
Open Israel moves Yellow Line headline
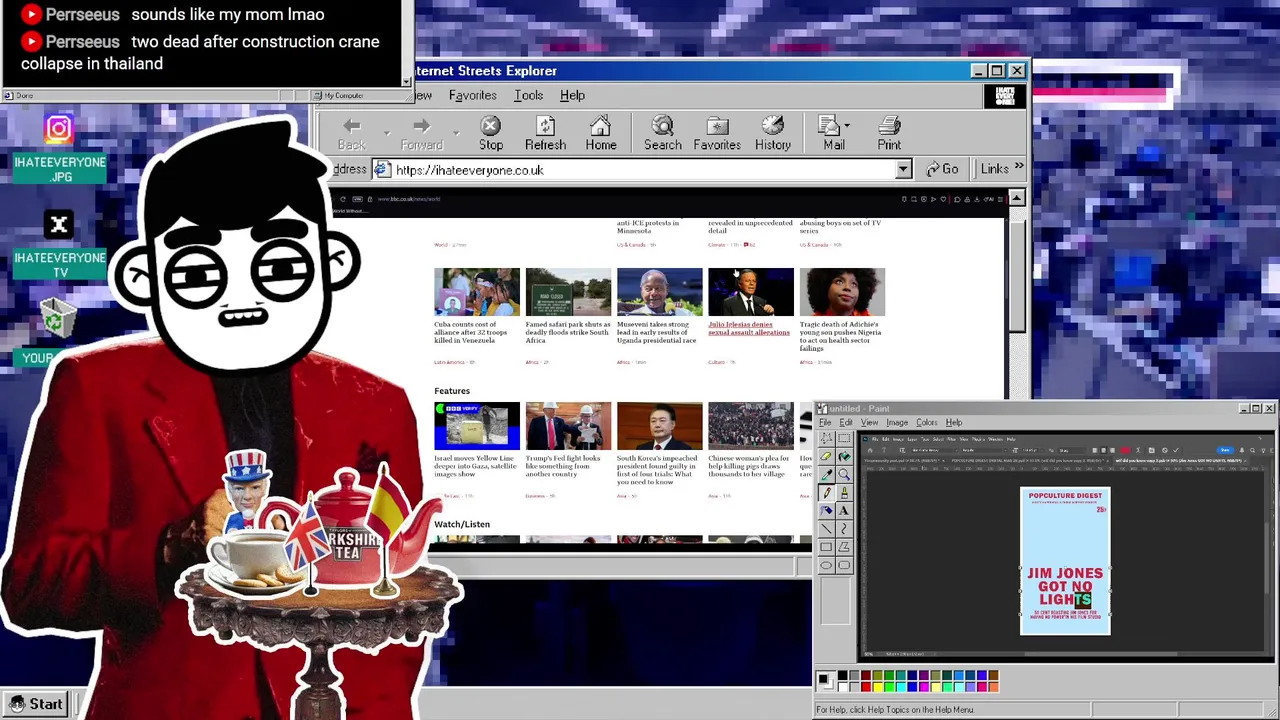coord(475,466)
